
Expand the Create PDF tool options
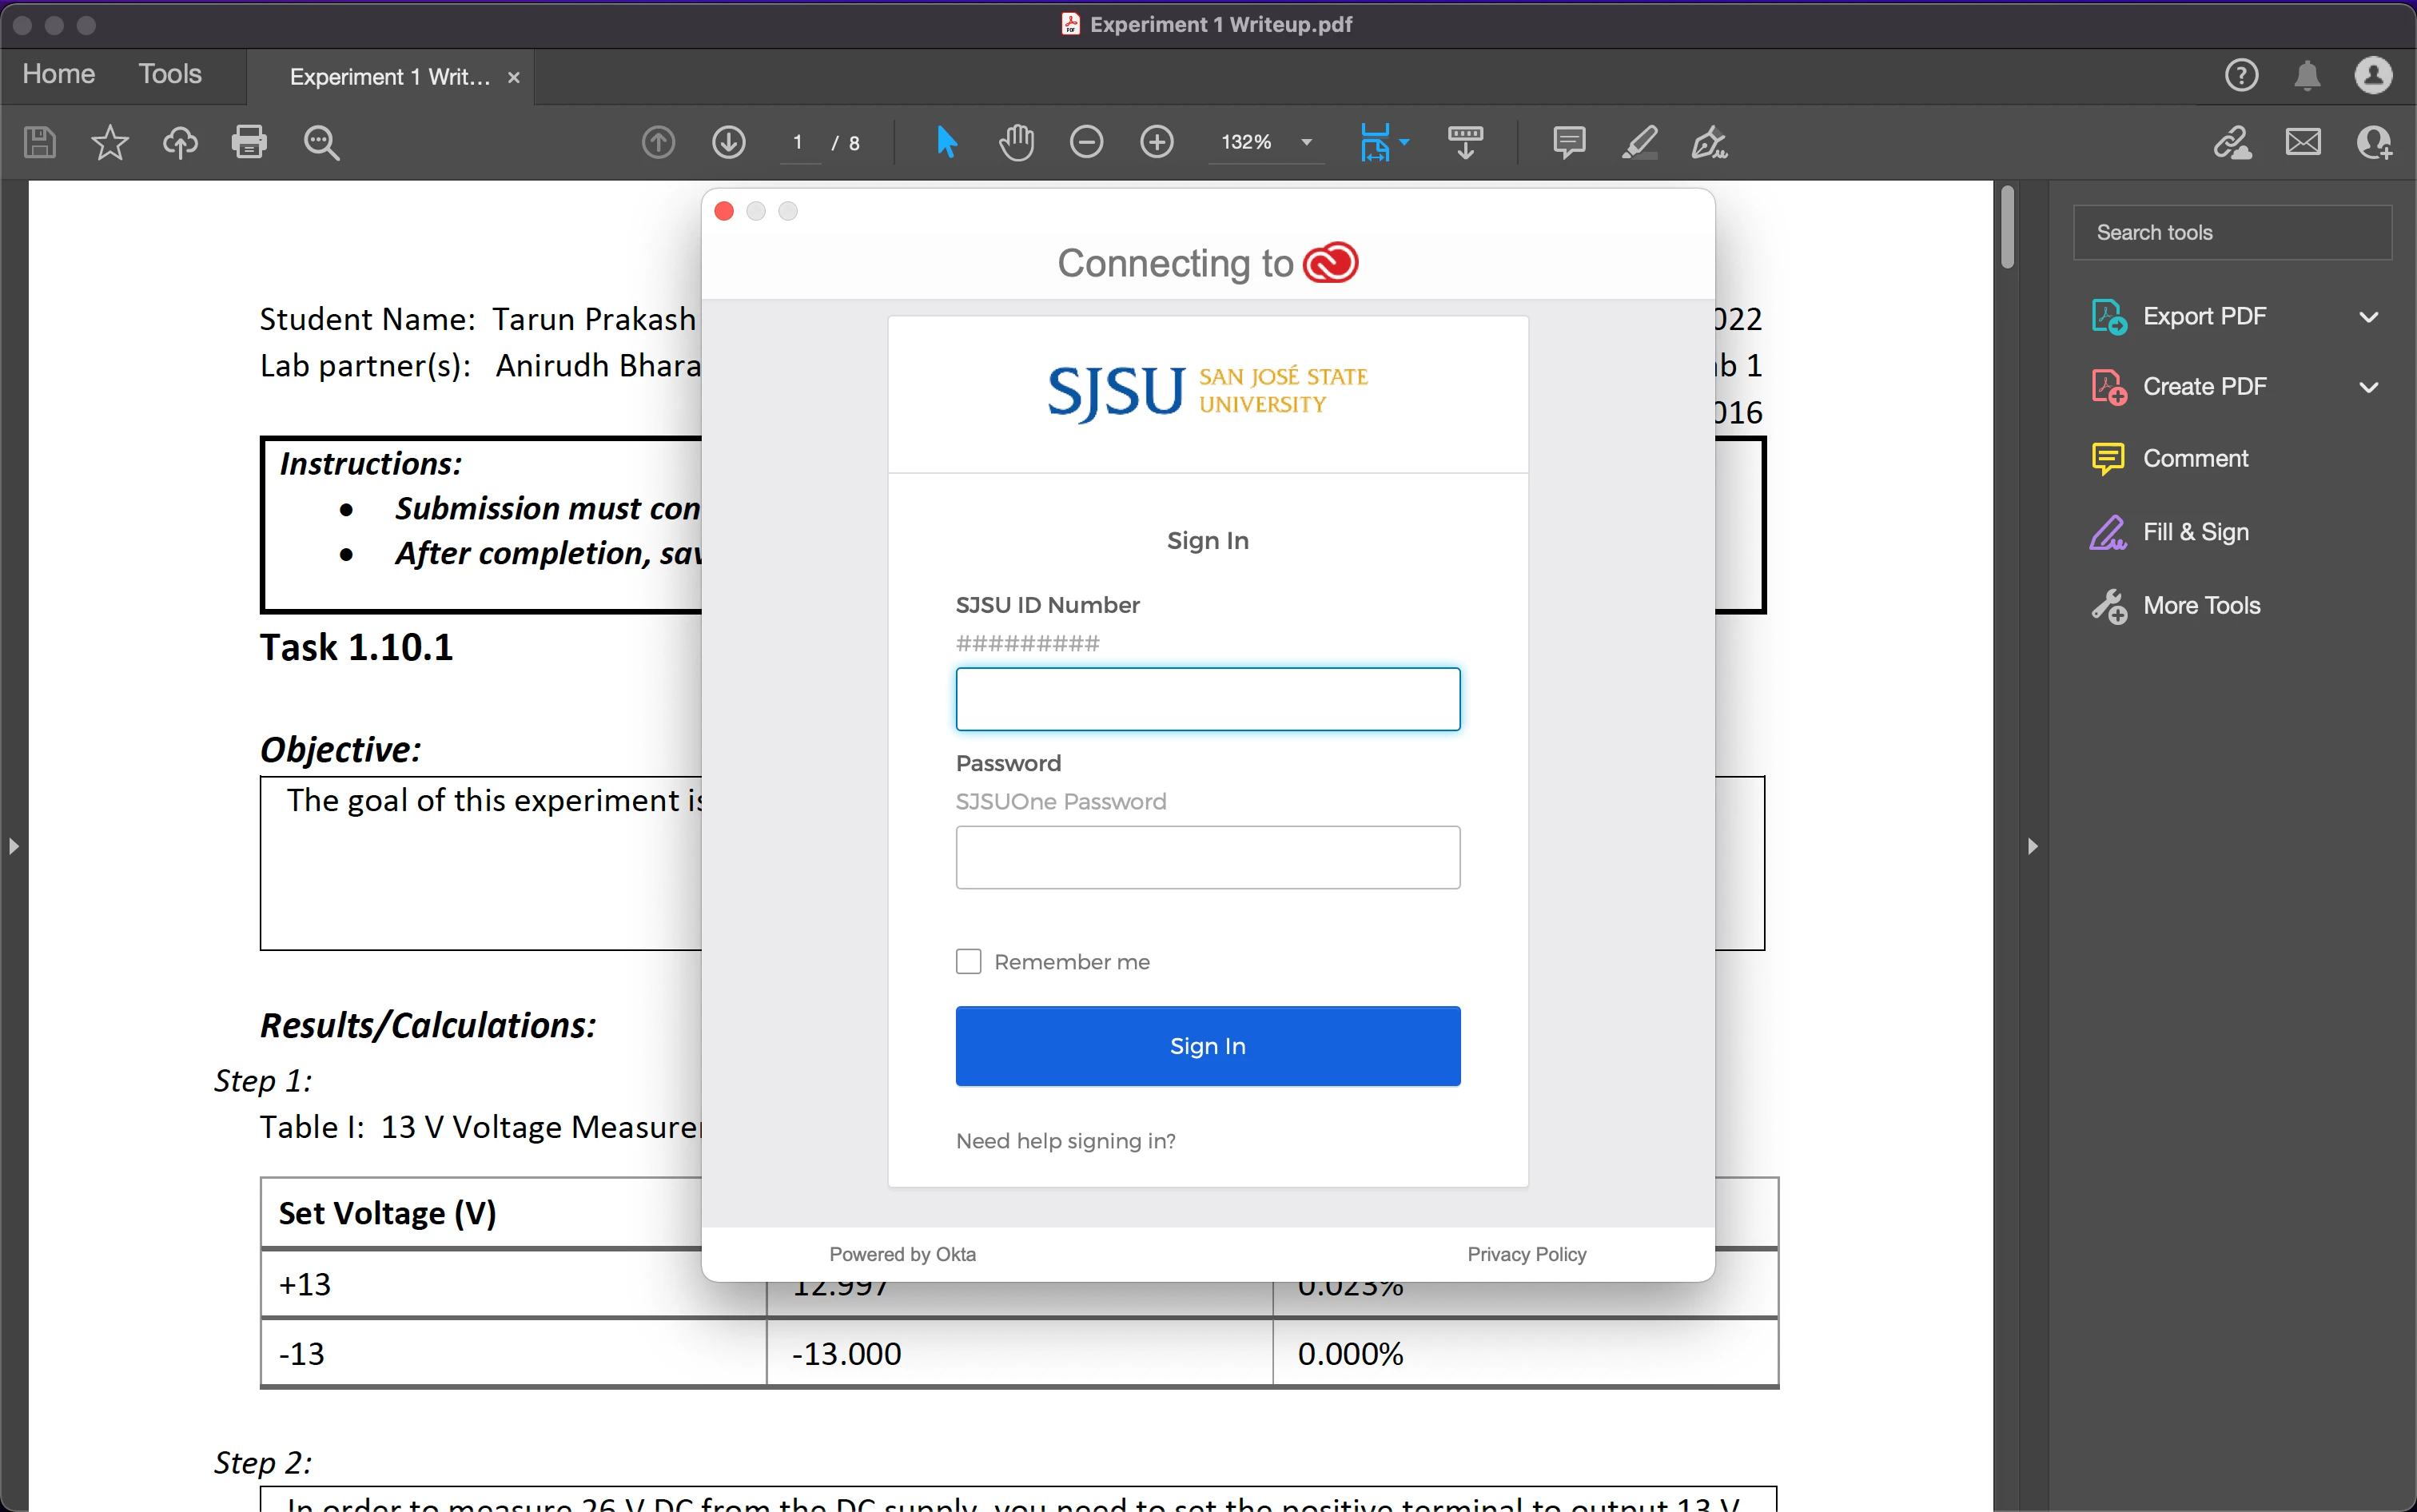(2368, 387)
